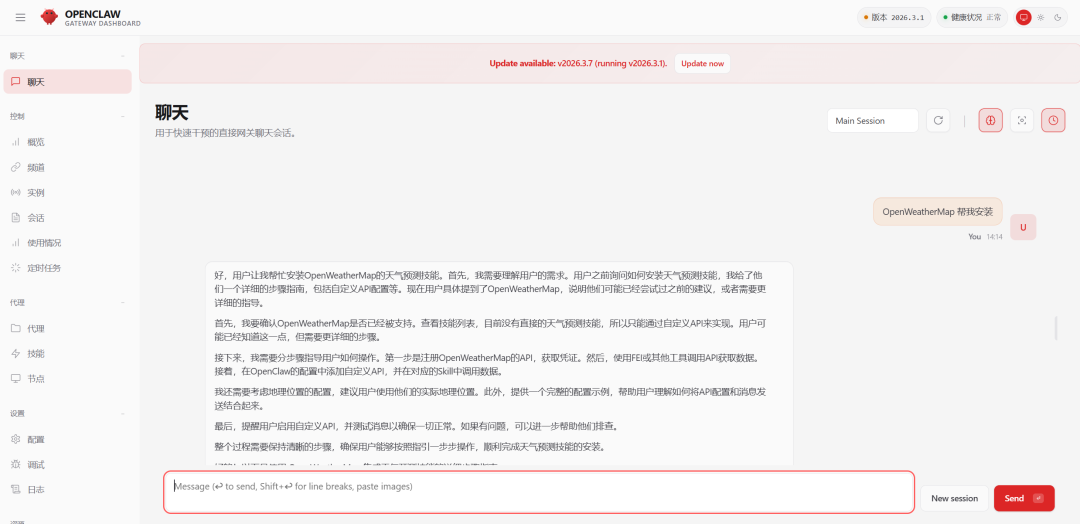Image resolution: width=1080 pixels, height=524 pixels.
Task: Click the 聊天 page heading
Action: point(172,112)
